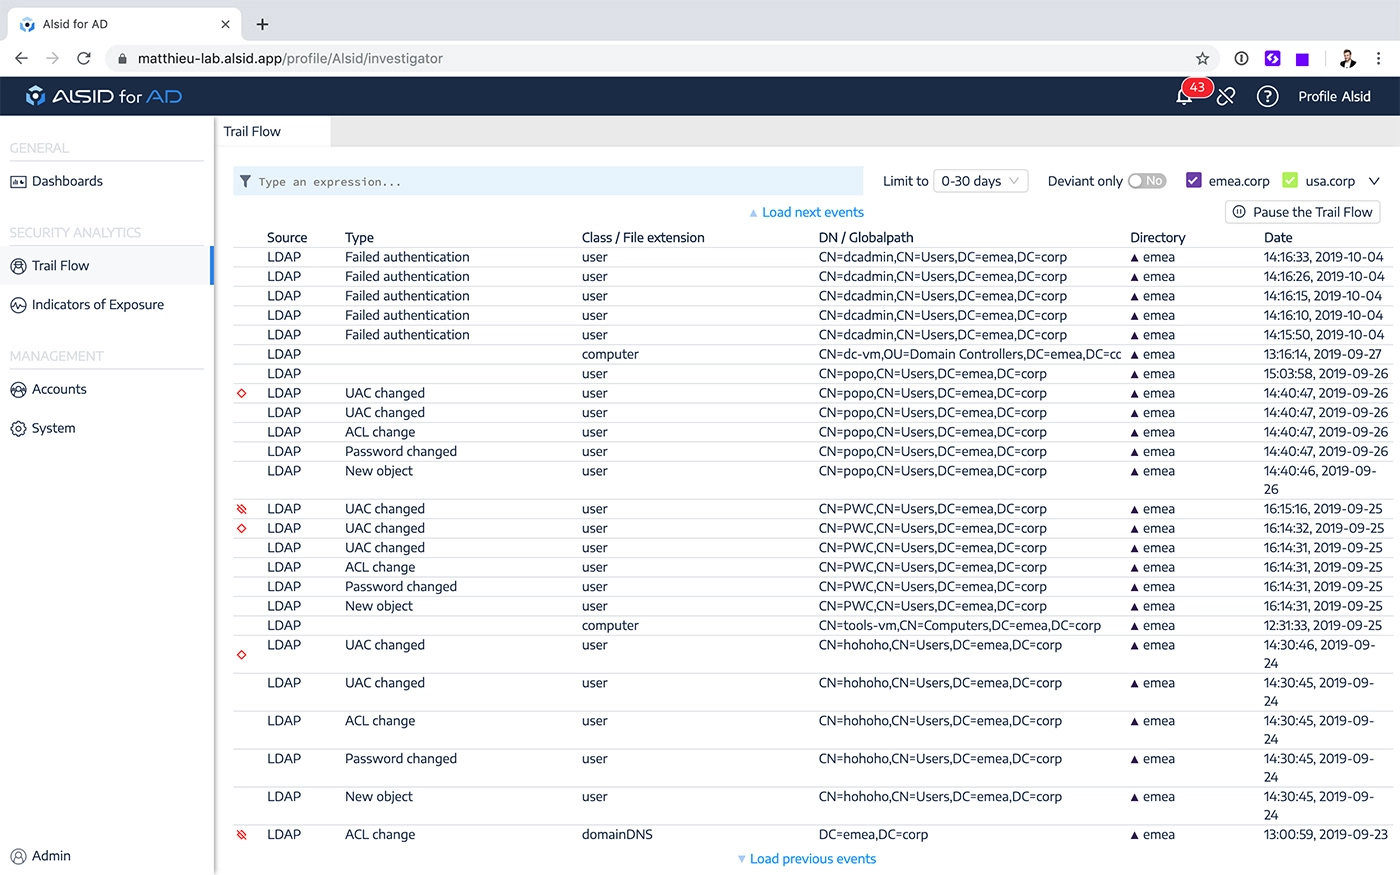The width and height of the screenshot is (1400, 875).
Task: Click the DN / Globalpath column header
Action: tap(866, 238)
